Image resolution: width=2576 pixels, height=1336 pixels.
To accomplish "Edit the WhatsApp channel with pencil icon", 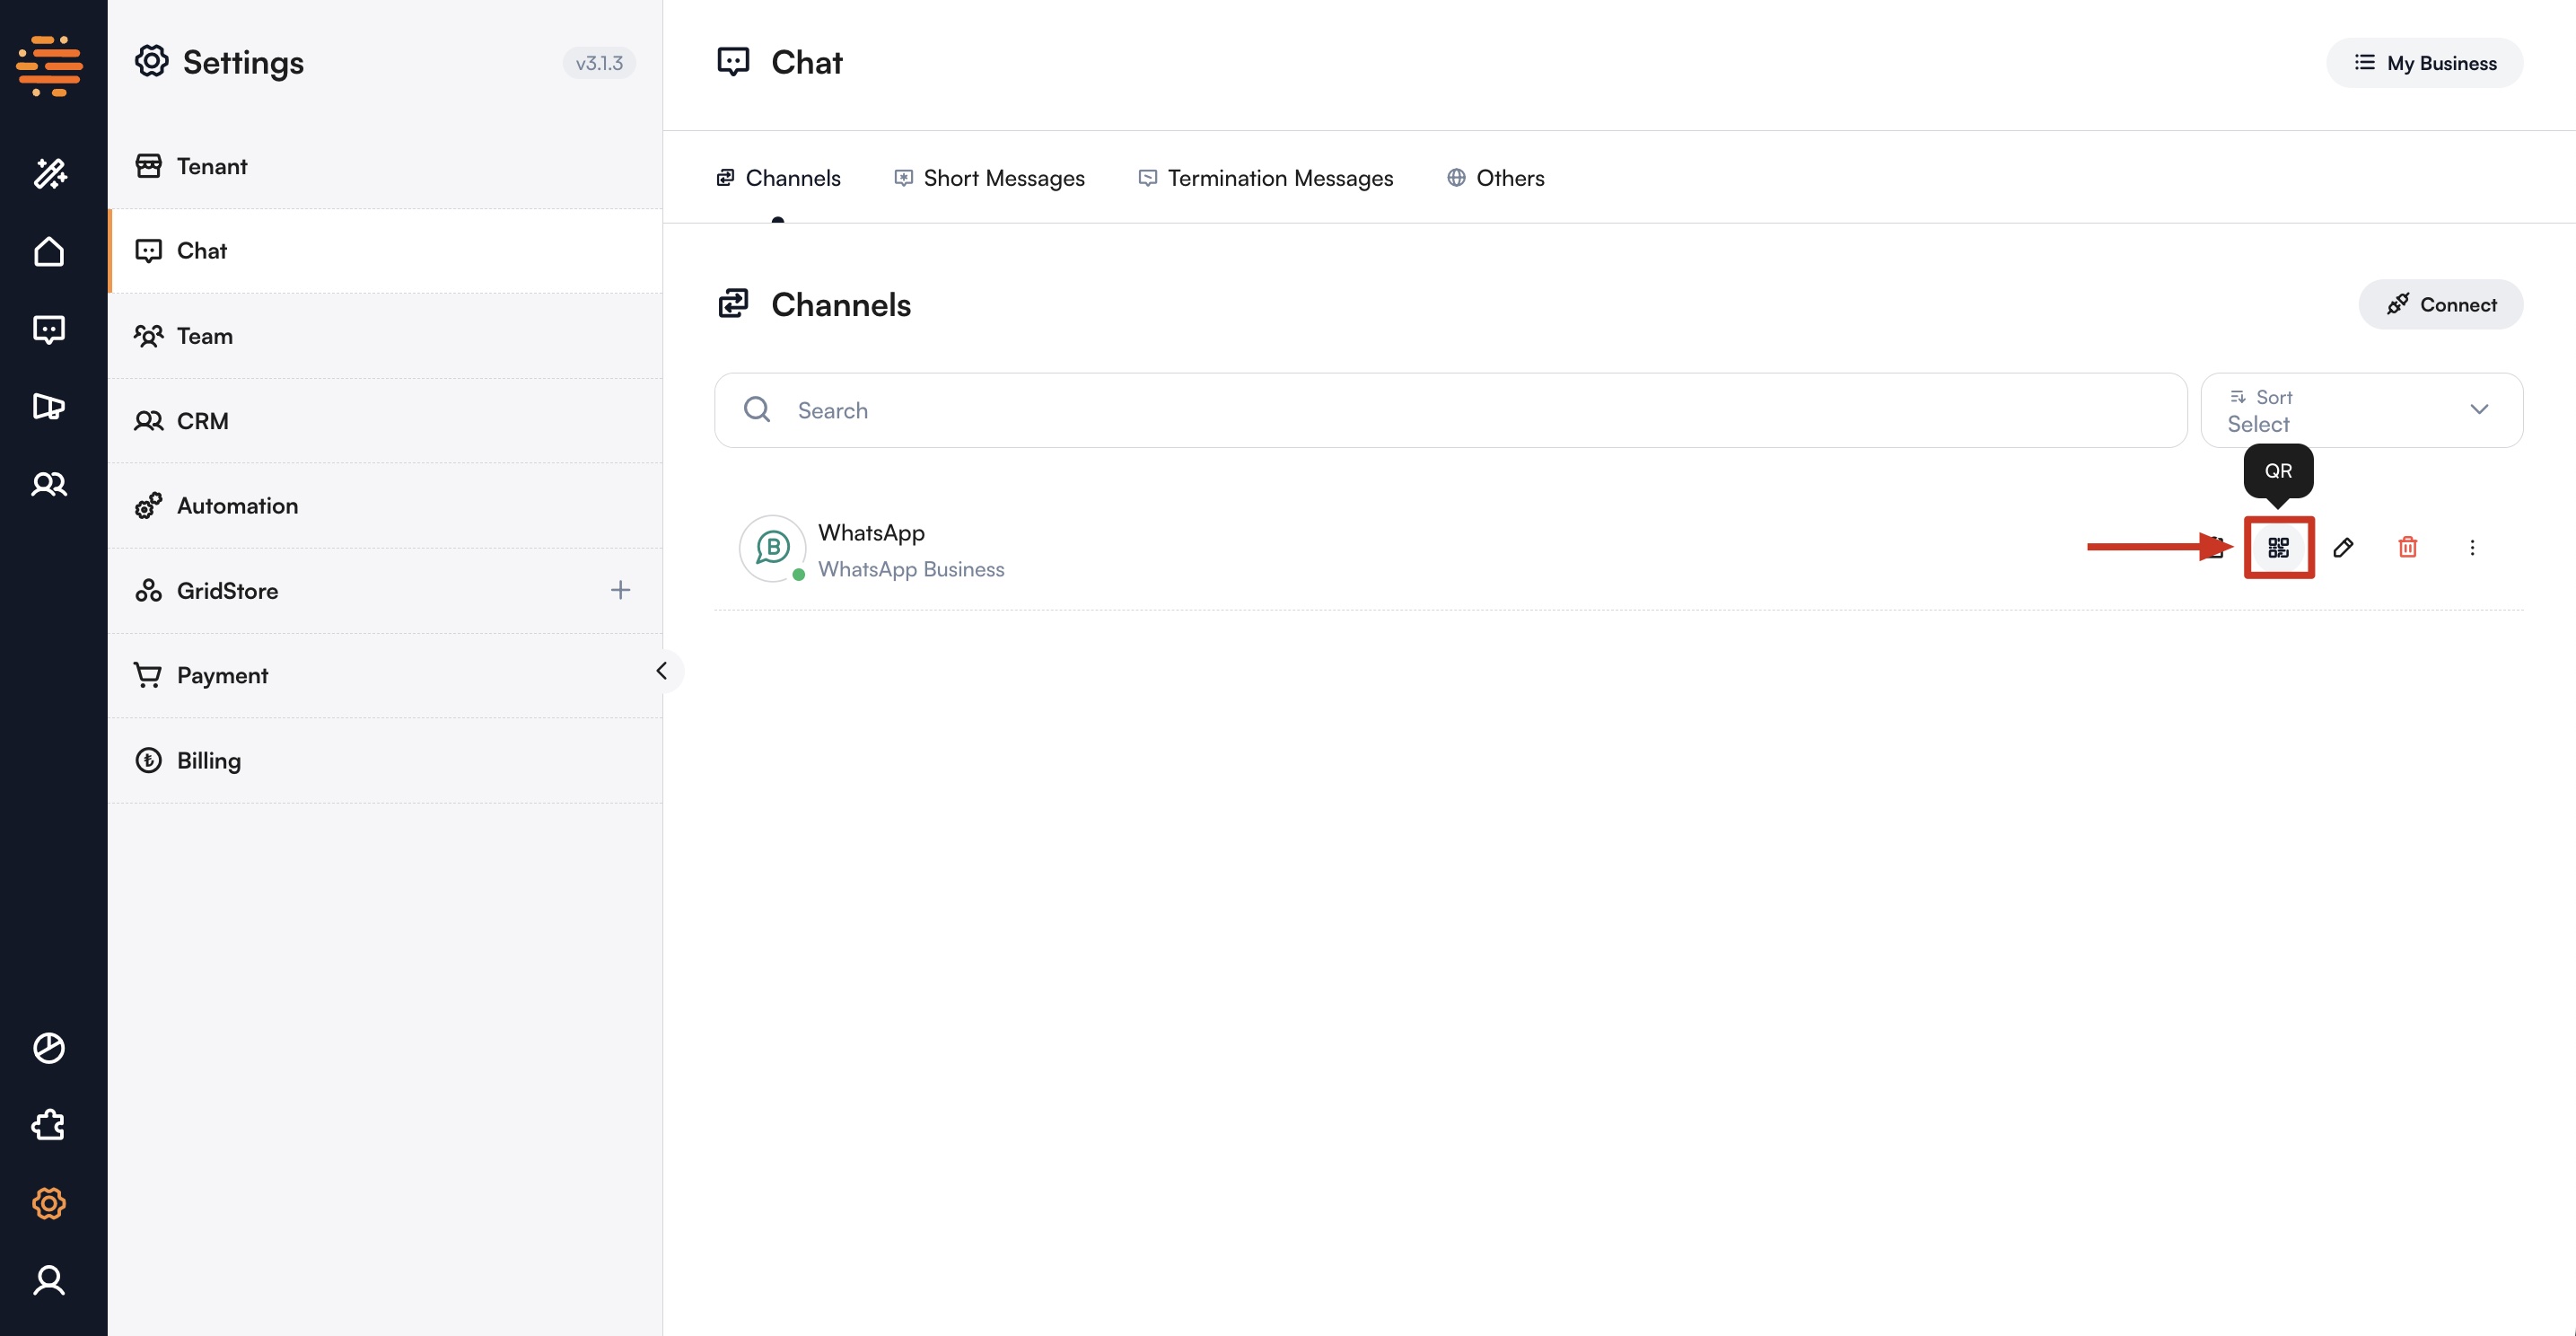I will coord(2342,547).
